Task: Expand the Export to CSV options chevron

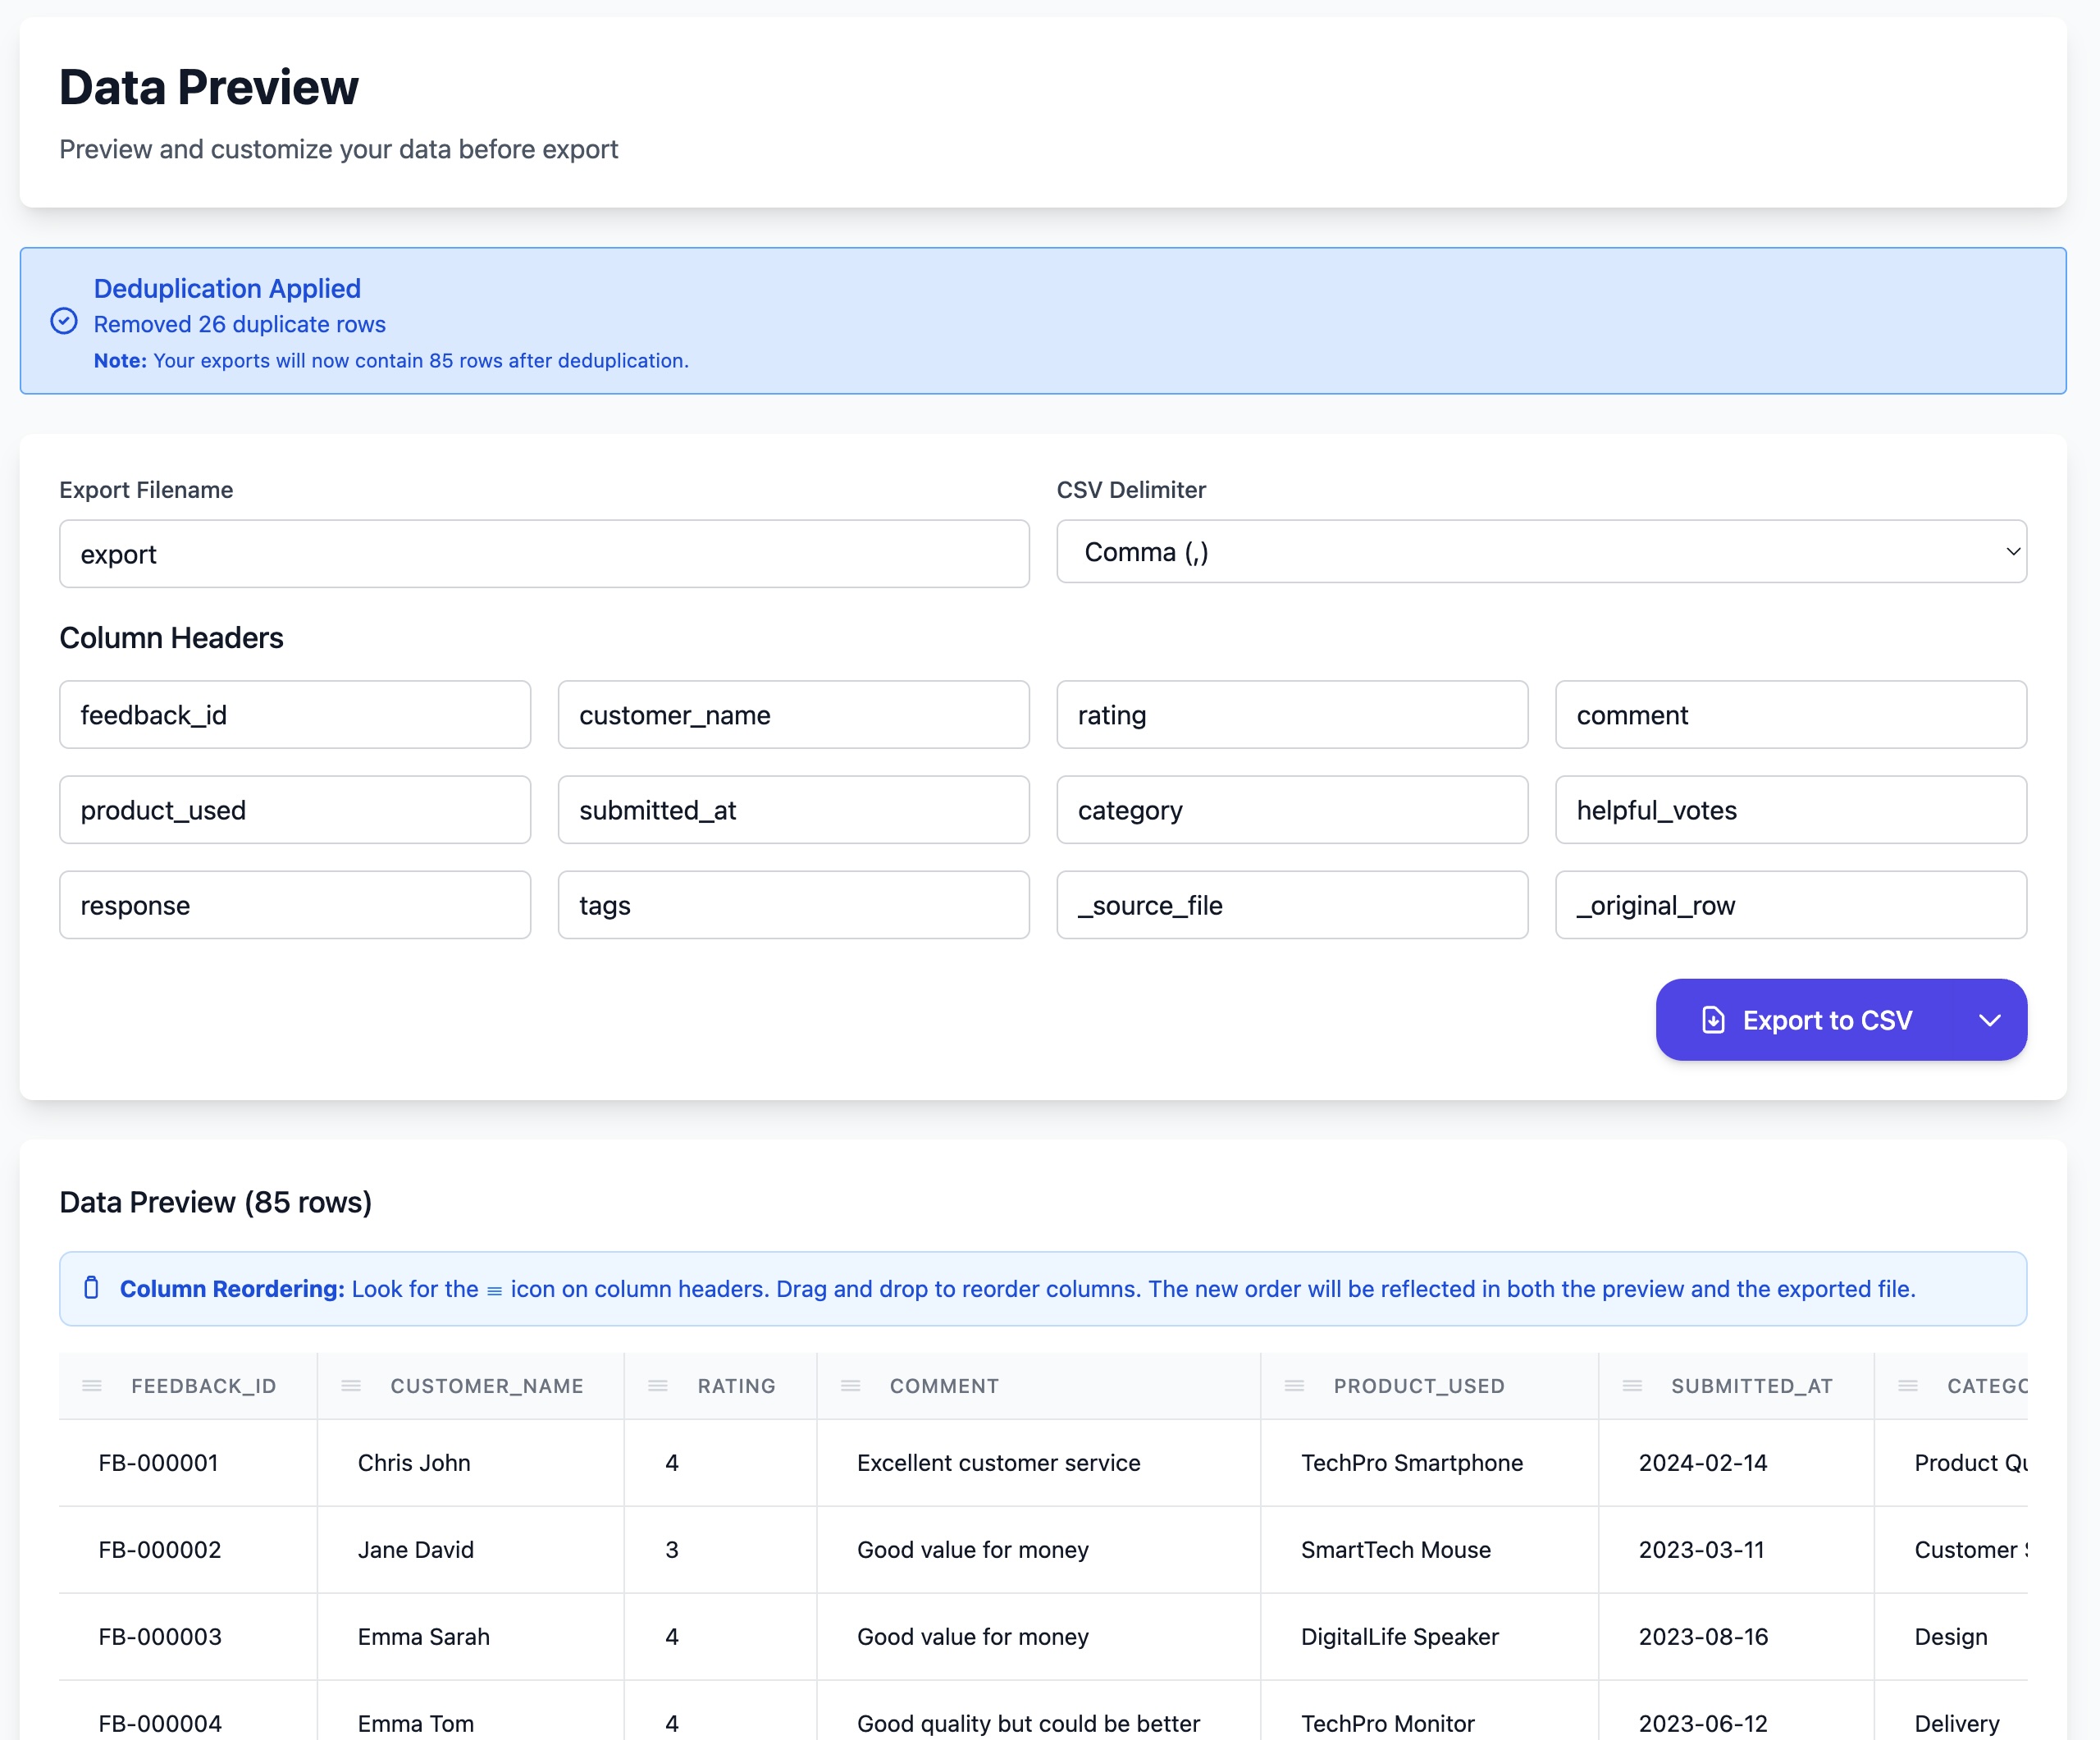Action: click(1989, 1020)
